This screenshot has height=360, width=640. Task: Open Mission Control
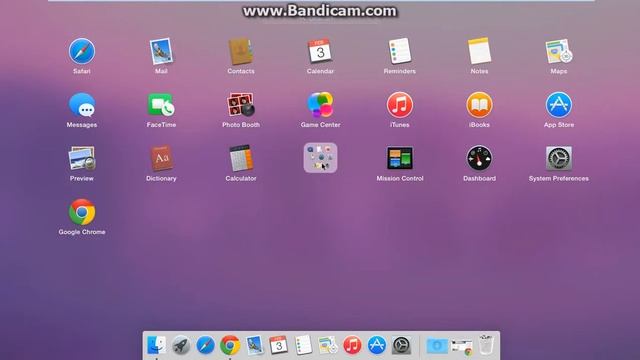[400, 158]
